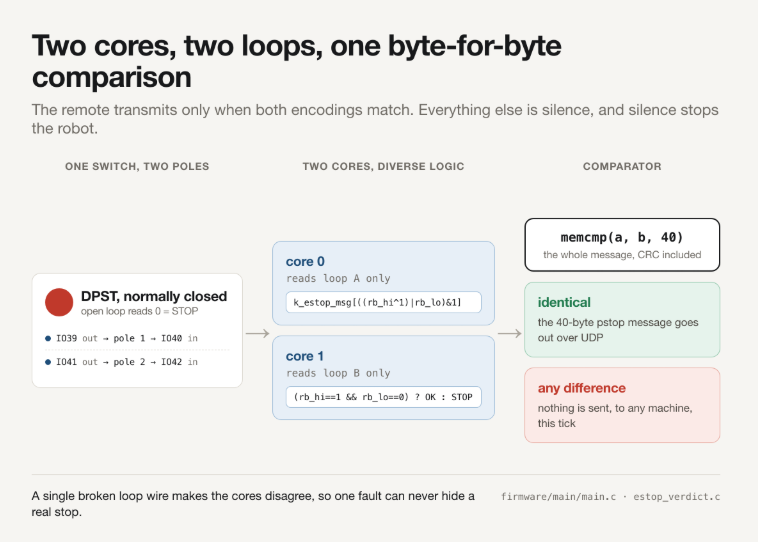This screenshot has height=542, width=758.
Task: Click the 'COMPARATOR' column heading
Action: point(622,166)
